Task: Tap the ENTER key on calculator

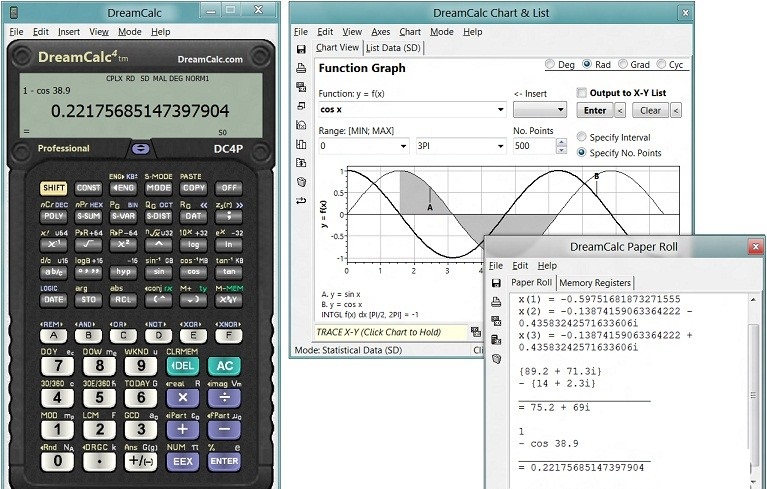Action: point(225,462)
